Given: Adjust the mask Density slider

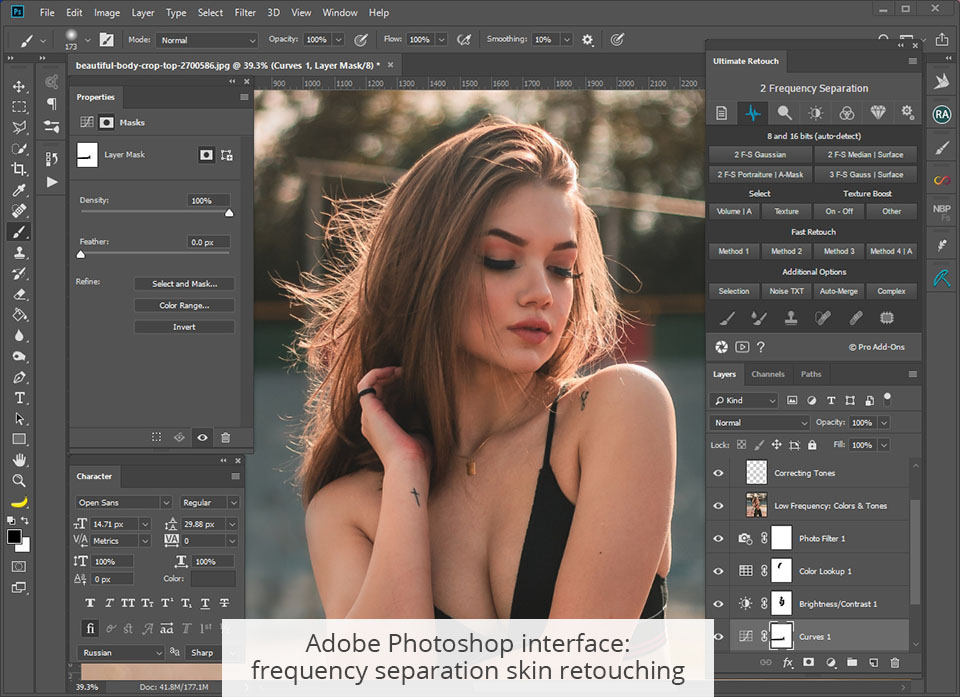Looking at the screenshot, I should tap(229, 213).
